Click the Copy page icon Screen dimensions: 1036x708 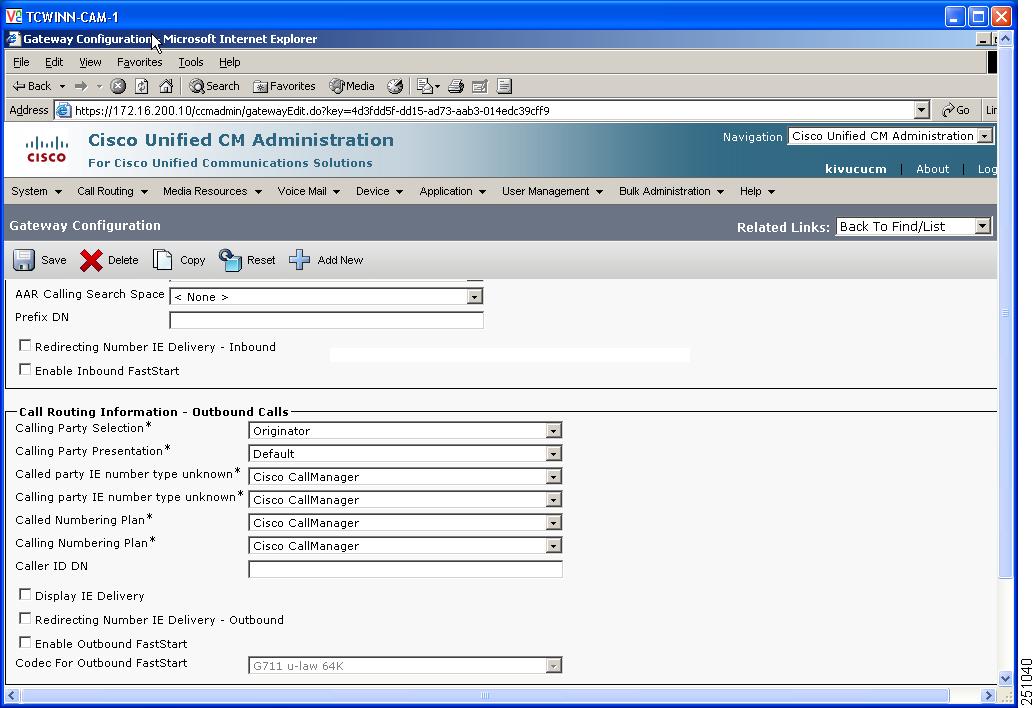point(163,260)
